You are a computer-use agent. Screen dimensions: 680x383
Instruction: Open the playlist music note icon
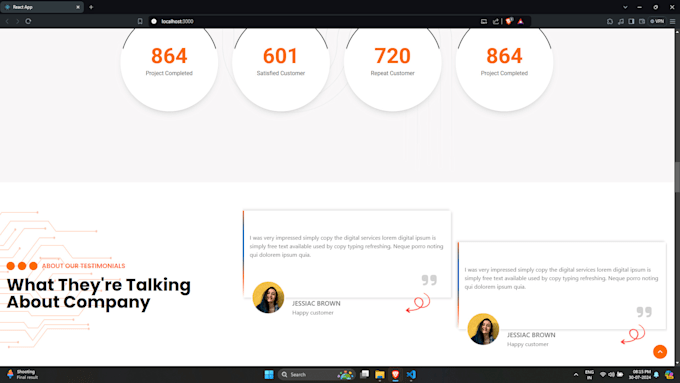pos(621,21)
